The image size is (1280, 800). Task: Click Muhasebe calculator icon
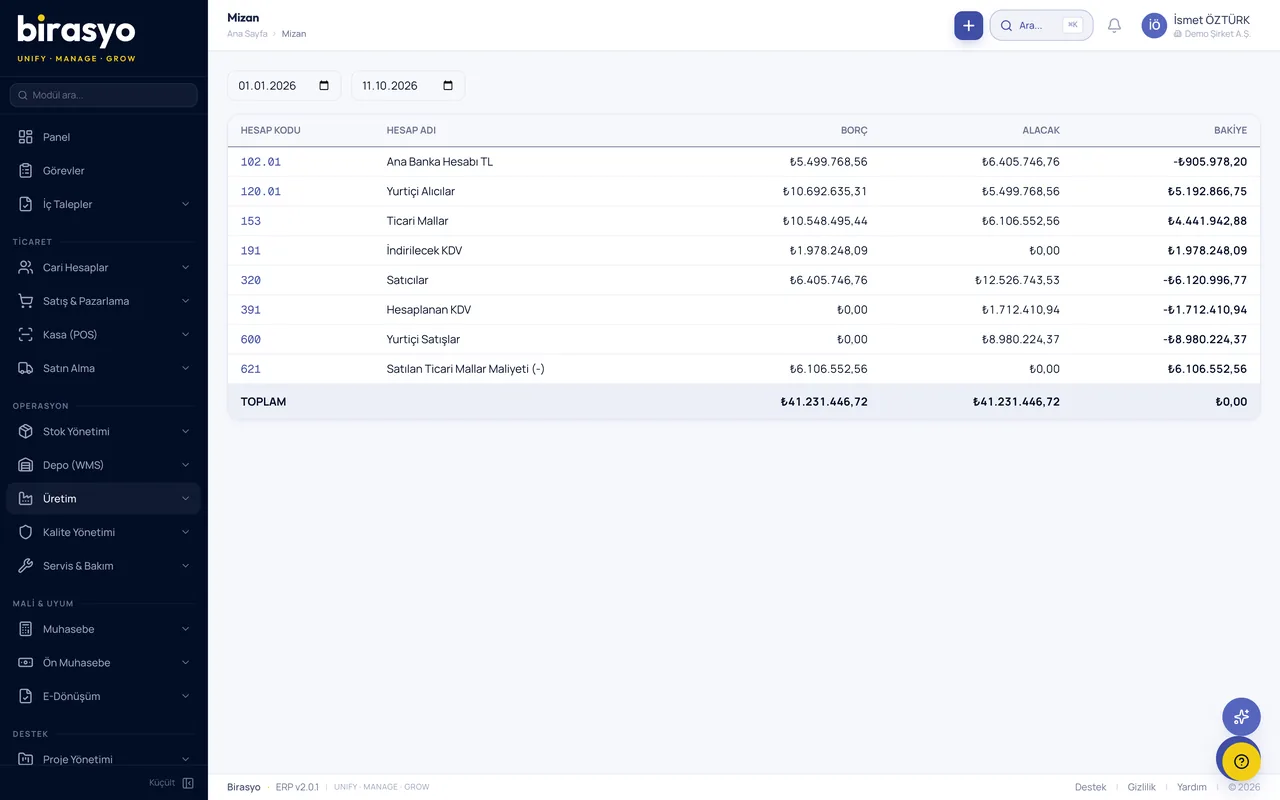26,629
